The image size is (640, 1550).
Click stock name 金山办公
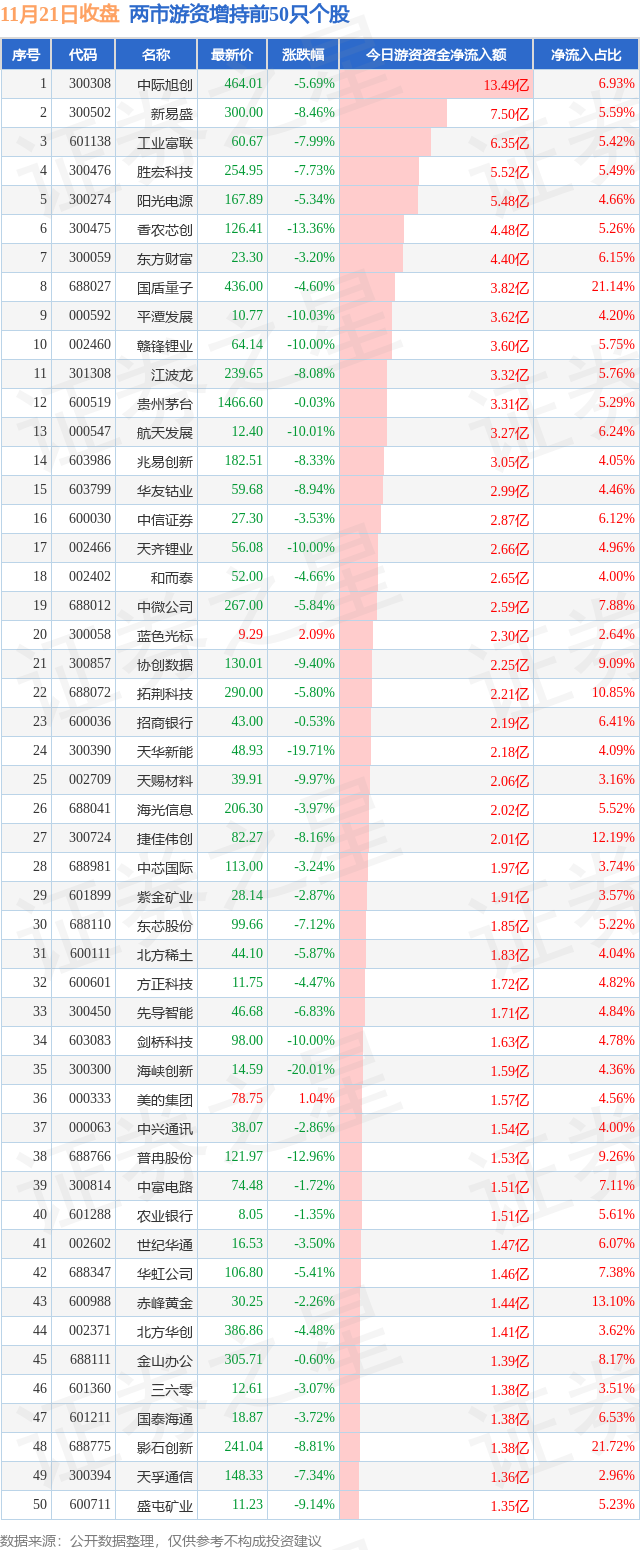pos(165,1361)
